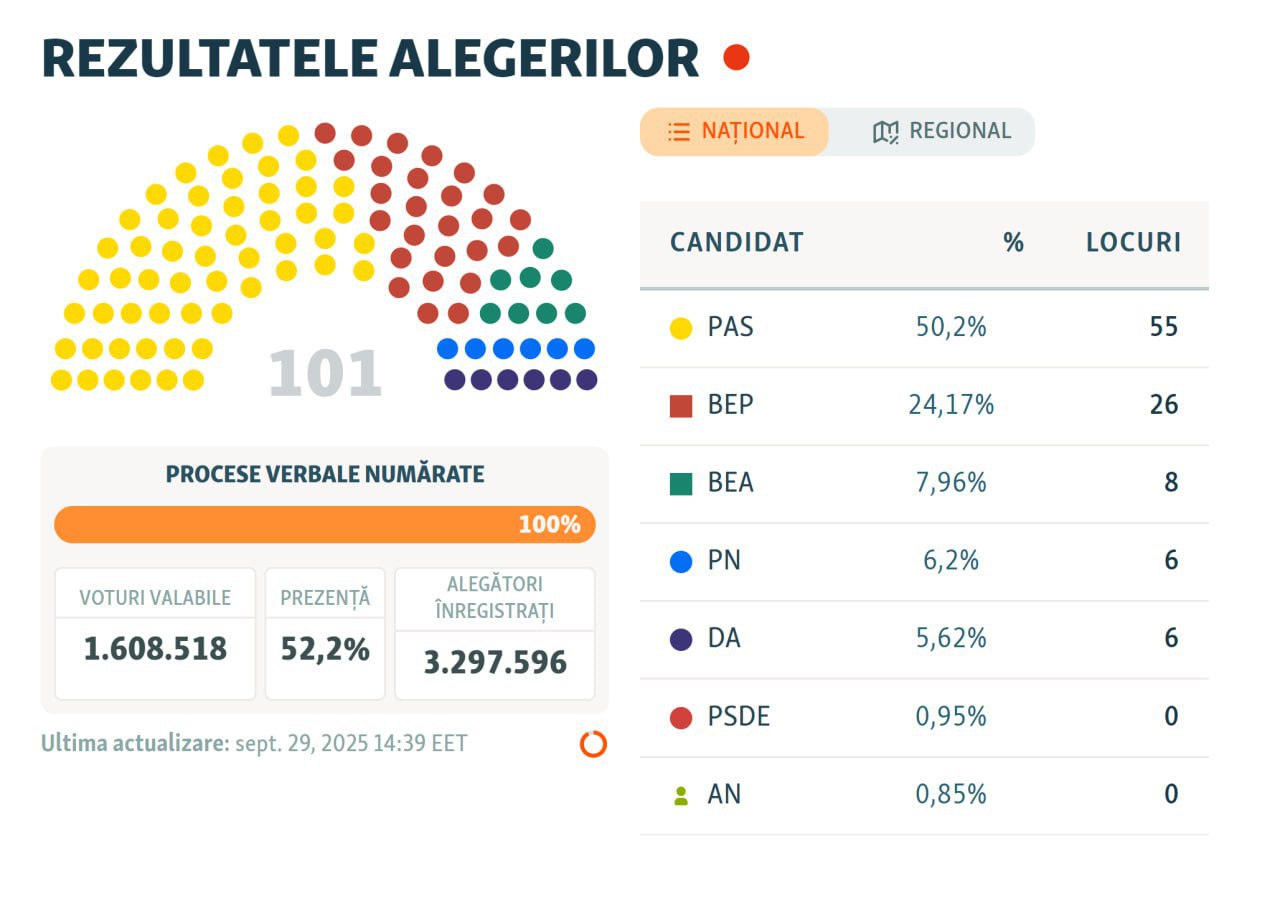Select the Alegători Înregistrați stat card
This screenshot has width=1280, height=903.
tap(495, 634)
